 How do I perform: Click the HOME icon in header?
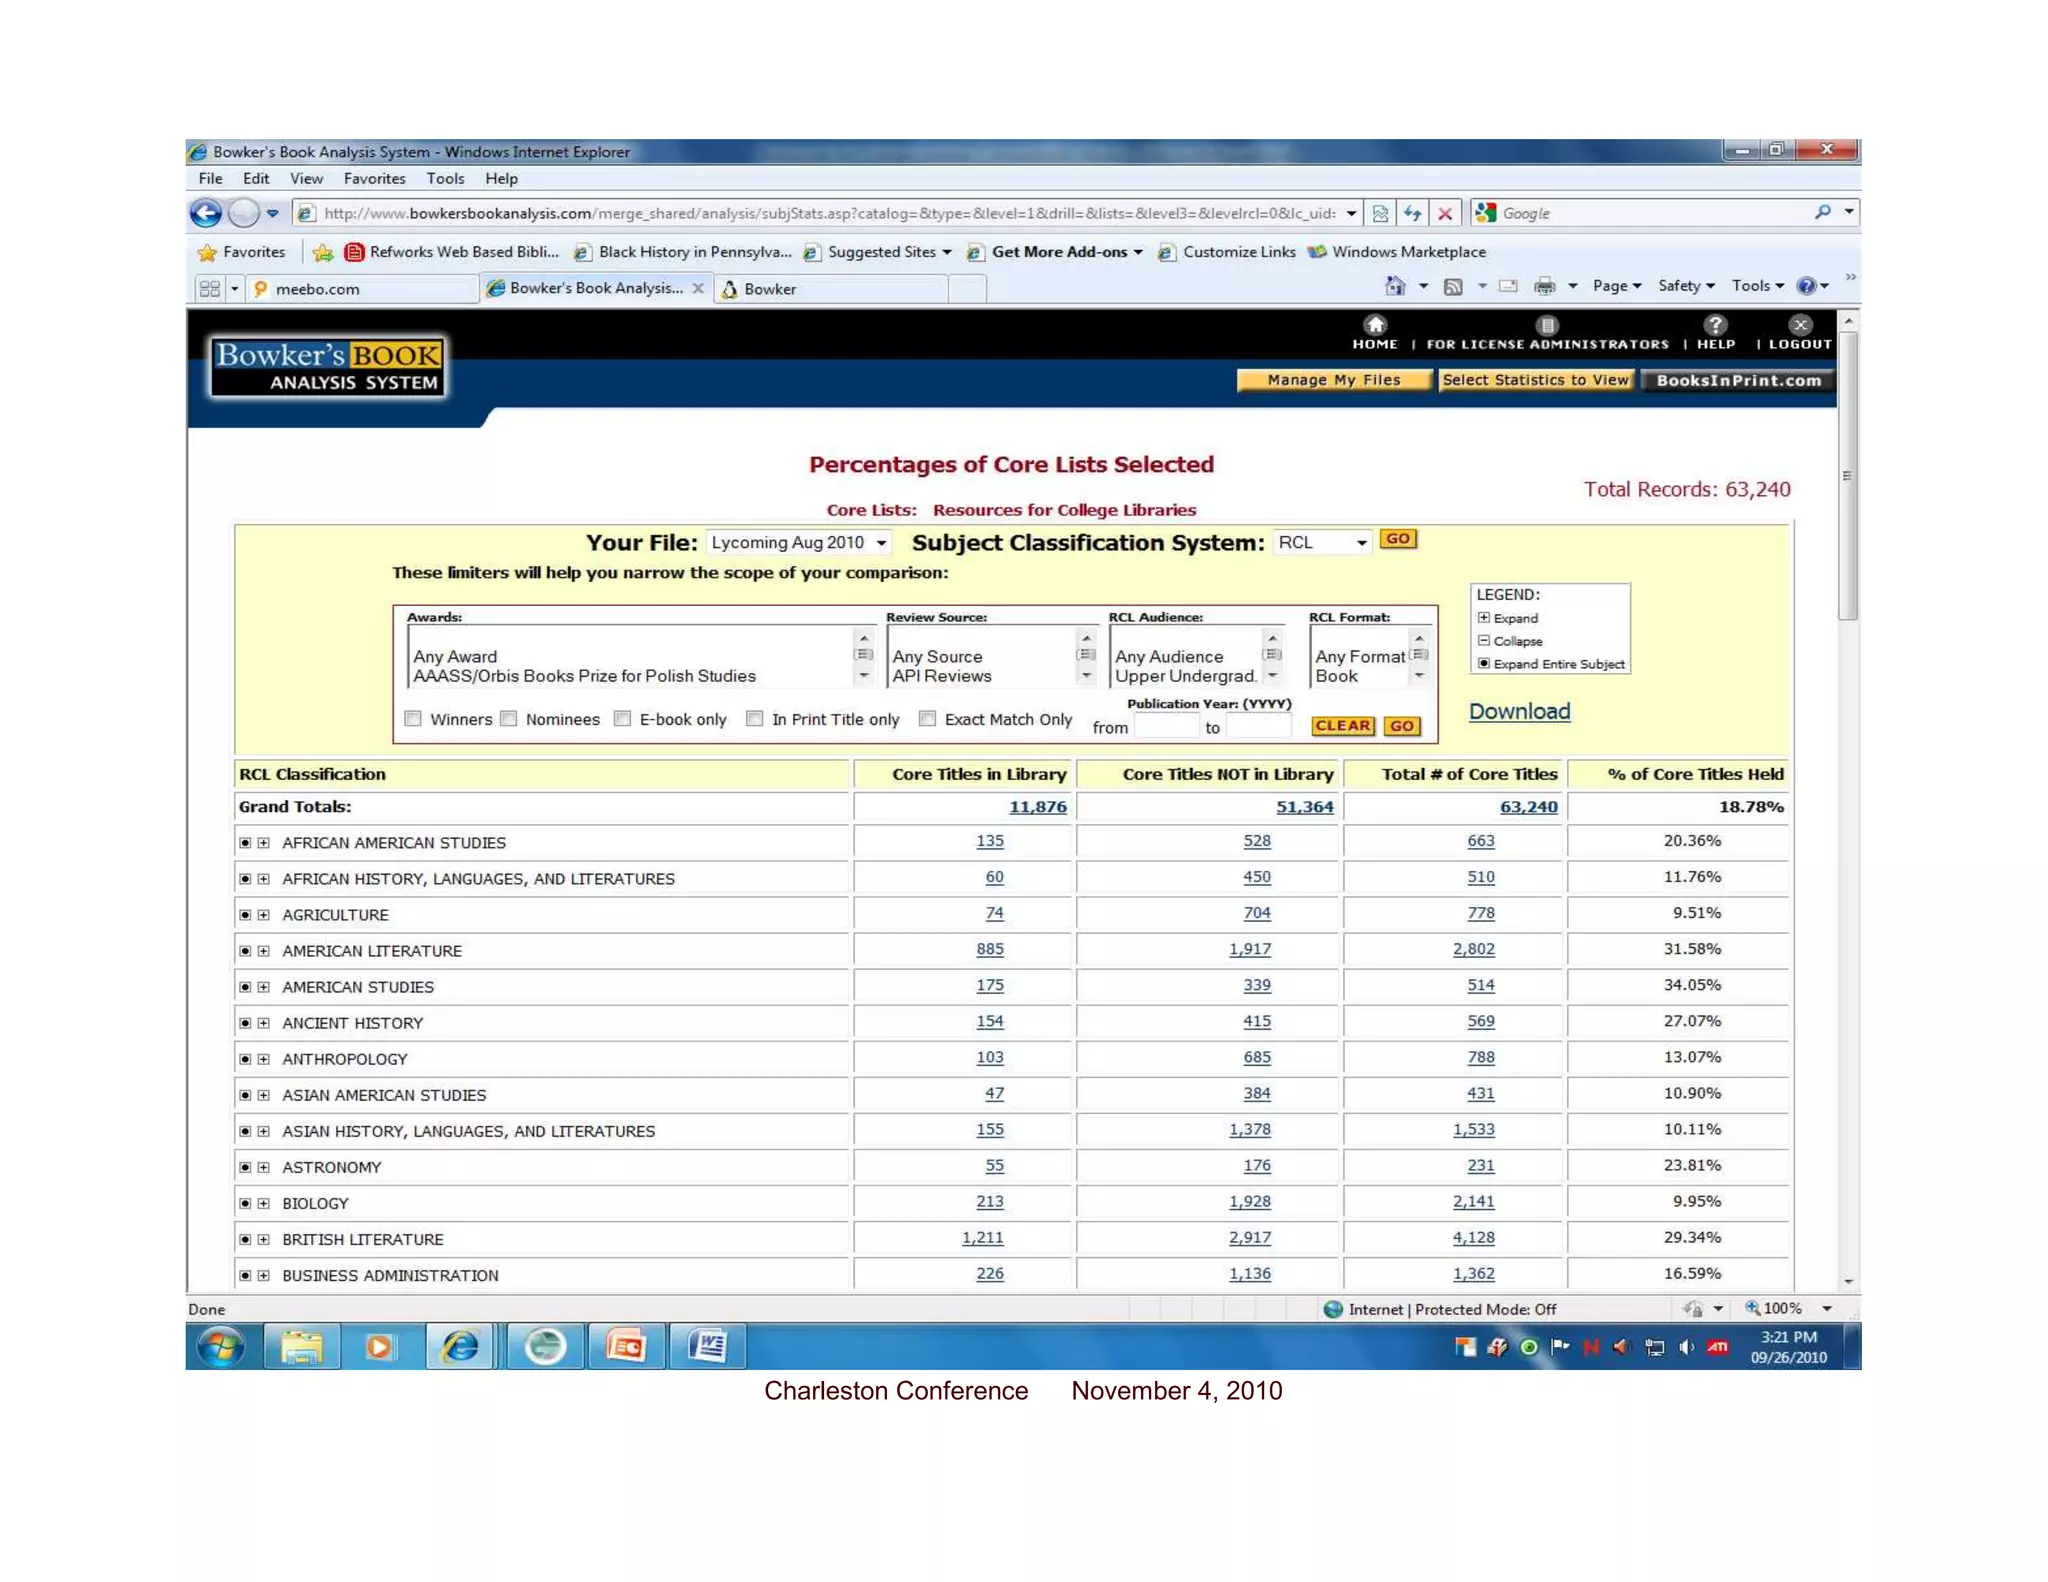pos(1375,325)
